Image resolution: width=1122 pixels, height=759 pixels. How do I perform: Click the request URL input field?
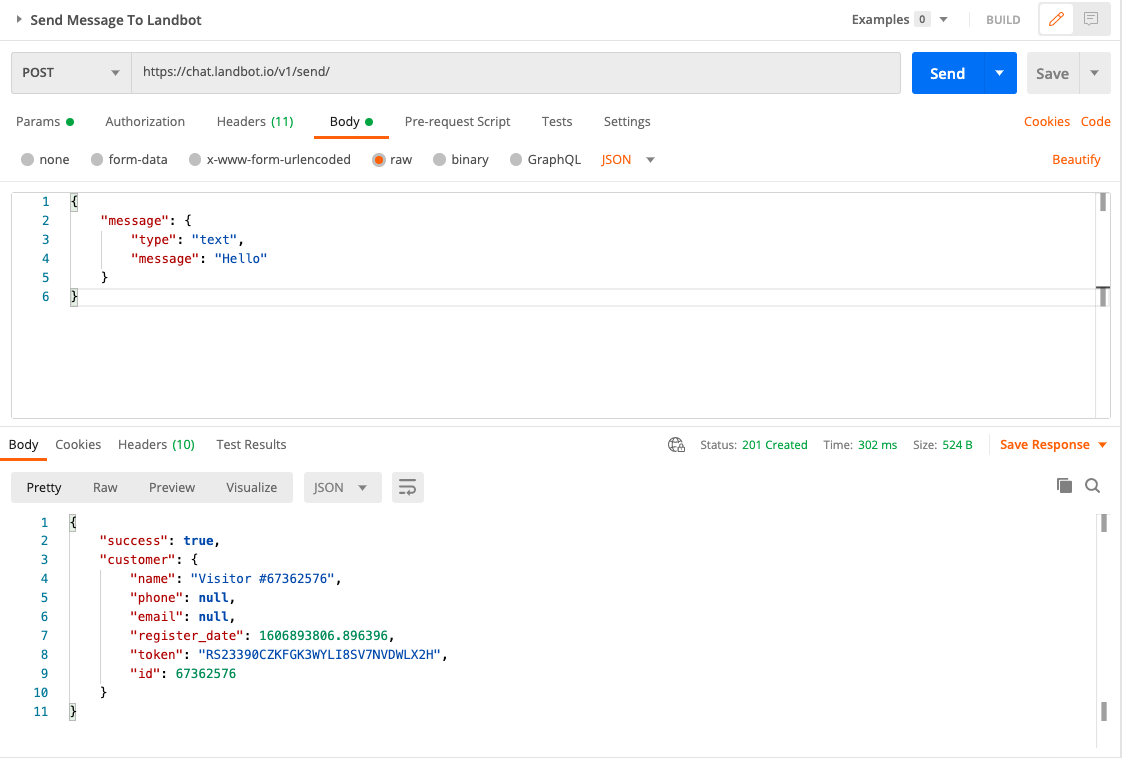516,73
